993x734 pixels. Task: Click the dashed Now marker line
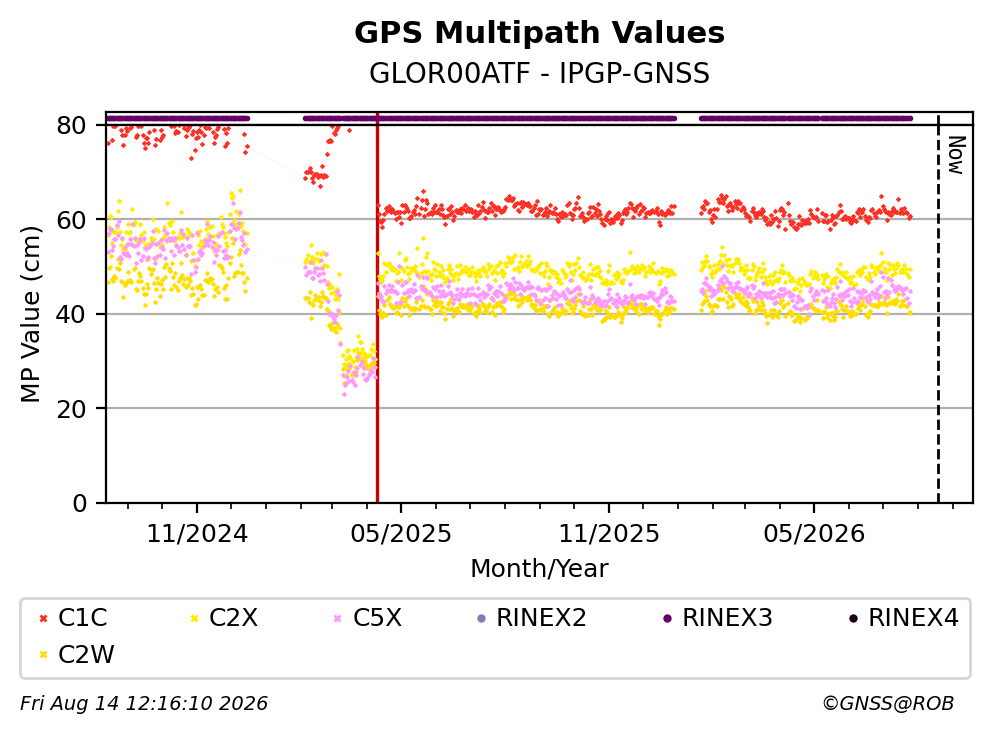pyautogui.click(x=938, y=307)
